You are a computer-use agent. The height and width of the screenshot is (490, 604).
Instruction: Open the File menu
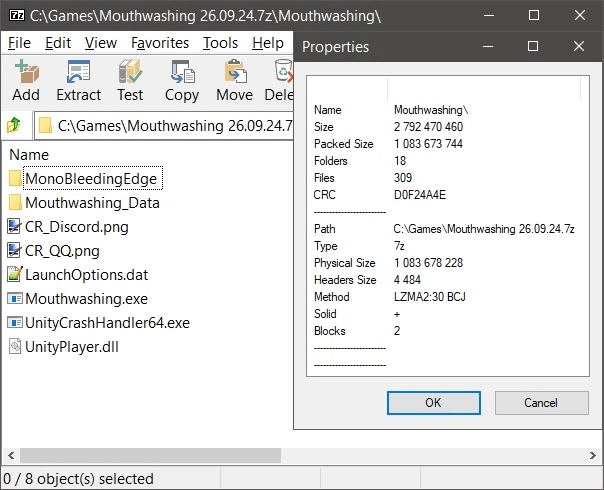coord(19,43)
